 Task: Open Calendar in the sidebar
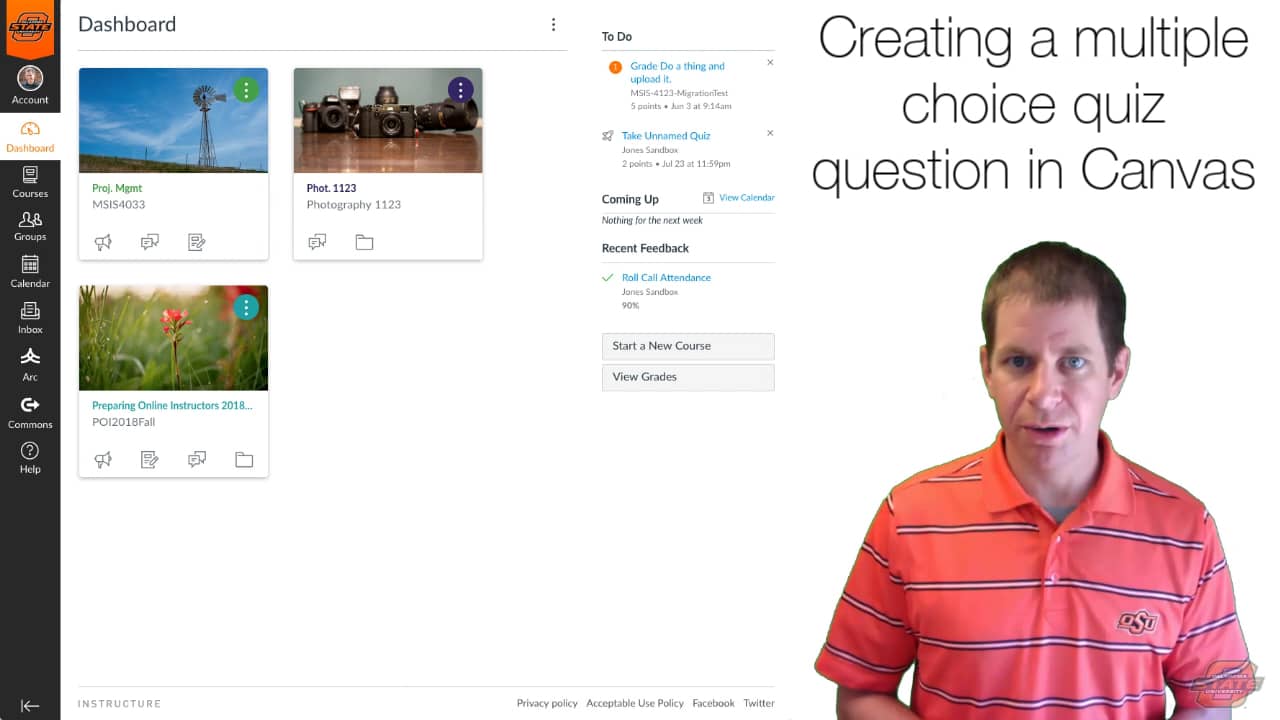(30, 271)
